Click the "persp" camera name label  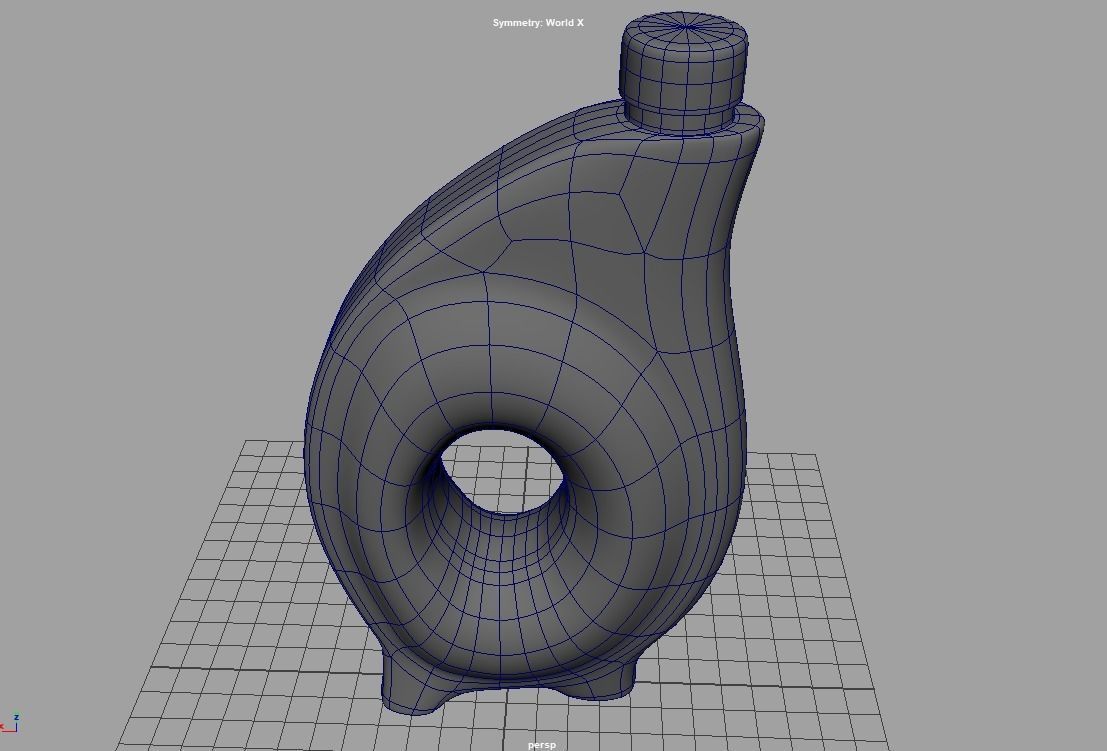(541, 745)
